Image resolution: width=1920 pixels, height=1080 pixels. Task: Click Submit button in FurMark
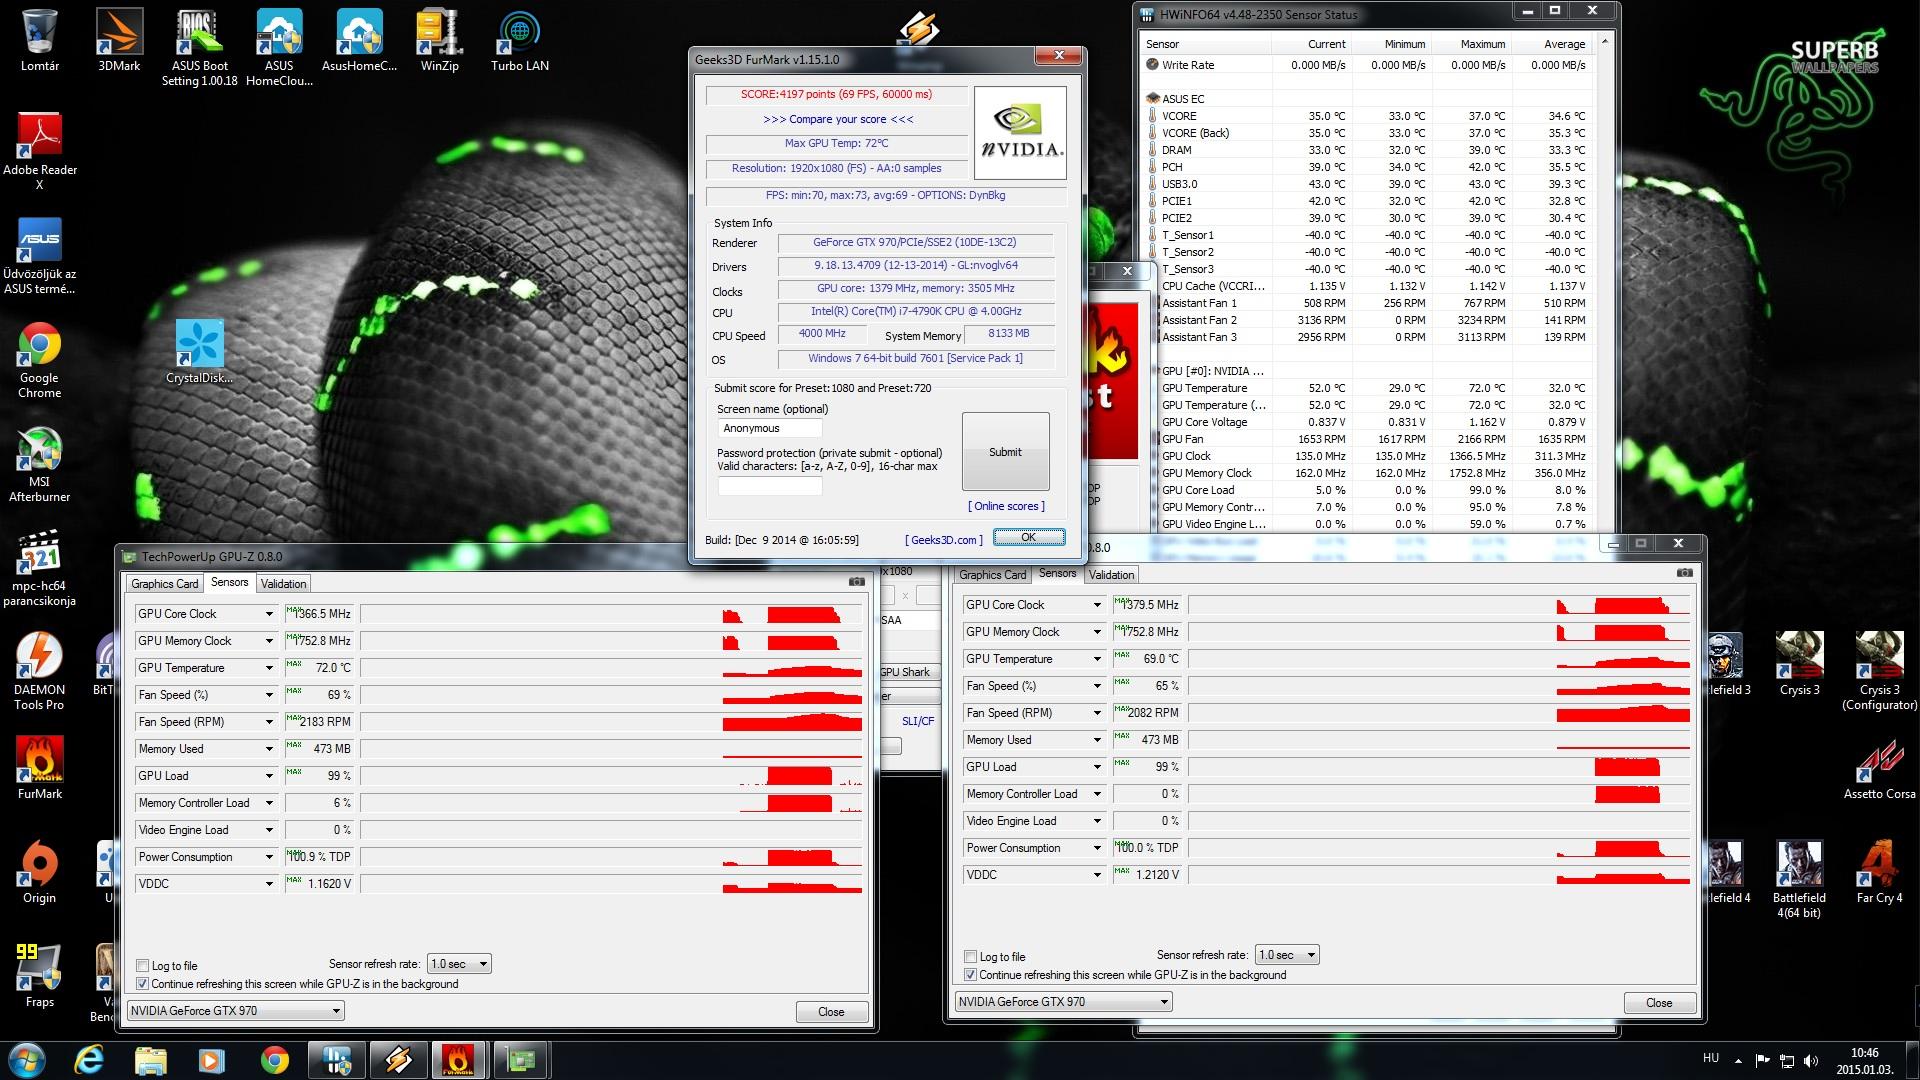pos(1005,452)
